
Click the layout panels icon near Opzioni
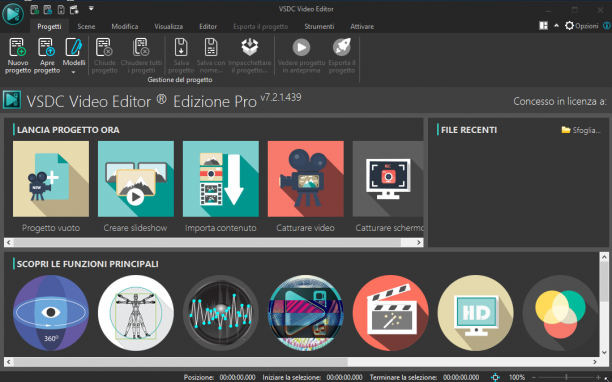pyautogui.click(x=543, y=26)
